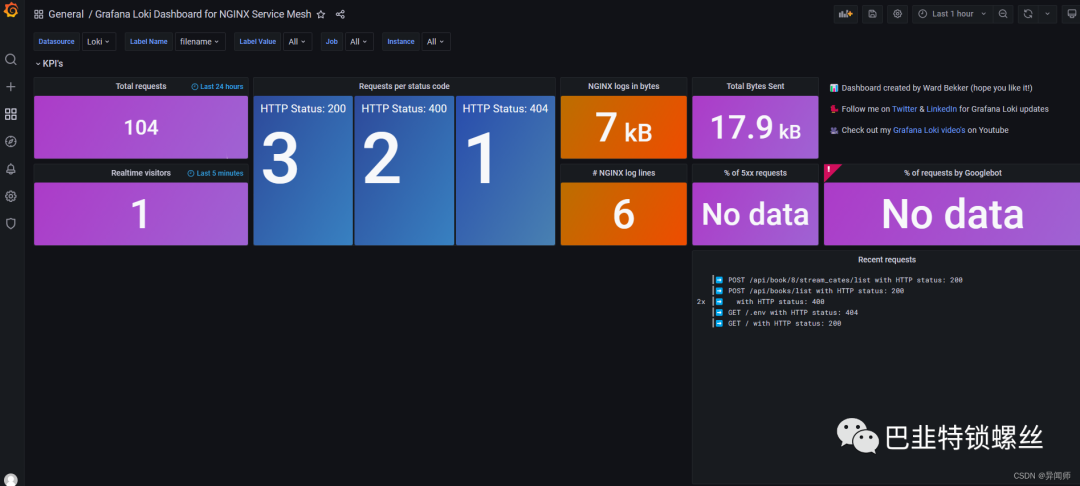The height and width of the screenshot is (486, 1080).
Task: Click the 17.9 kB bytes sent value
Action: 755,128
